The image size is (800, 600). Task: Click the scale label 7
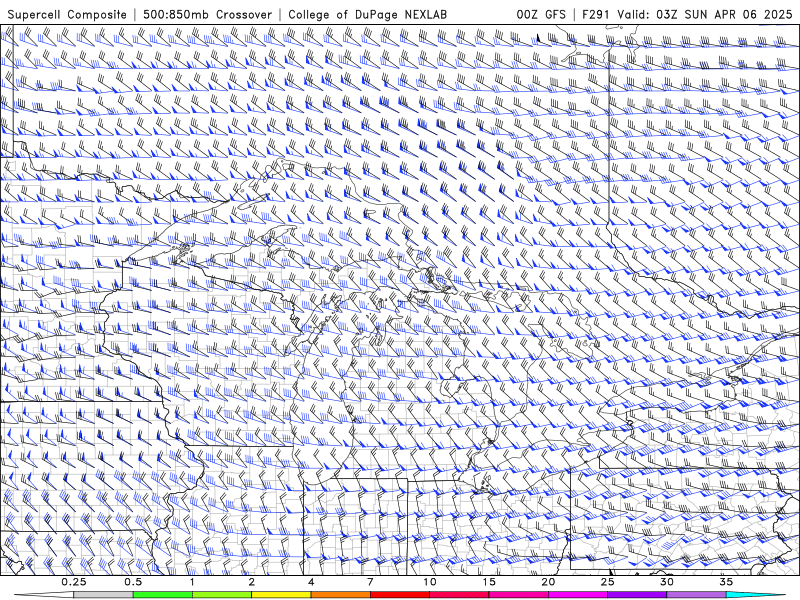click(x=370, y=582)
